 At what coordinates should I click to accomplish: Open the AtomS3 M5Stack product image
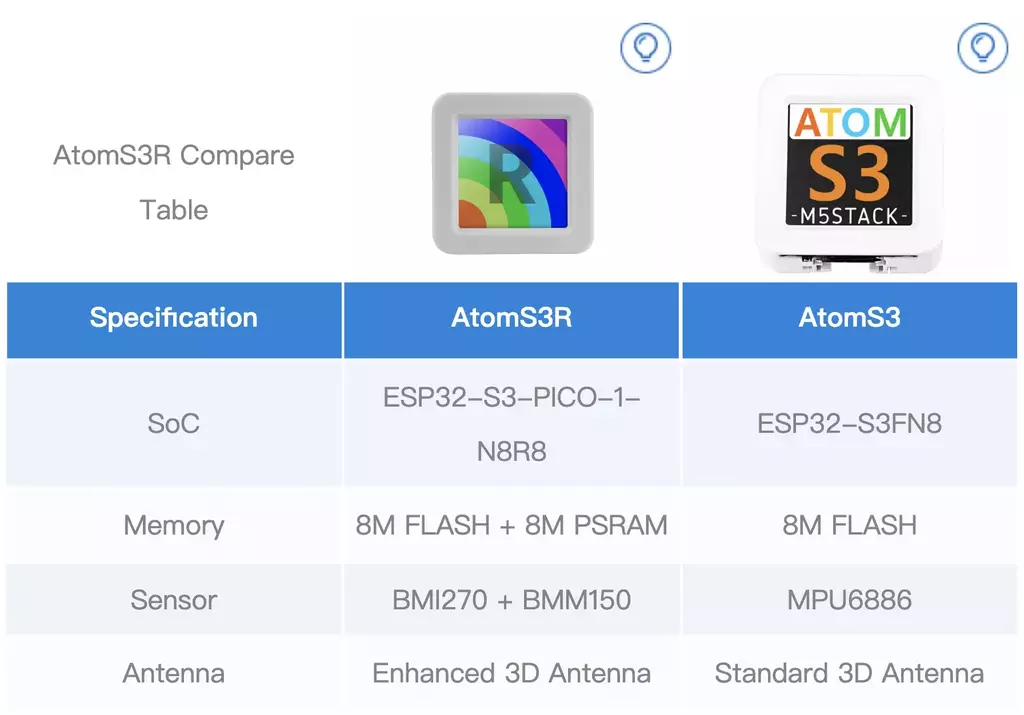(849, 173)
